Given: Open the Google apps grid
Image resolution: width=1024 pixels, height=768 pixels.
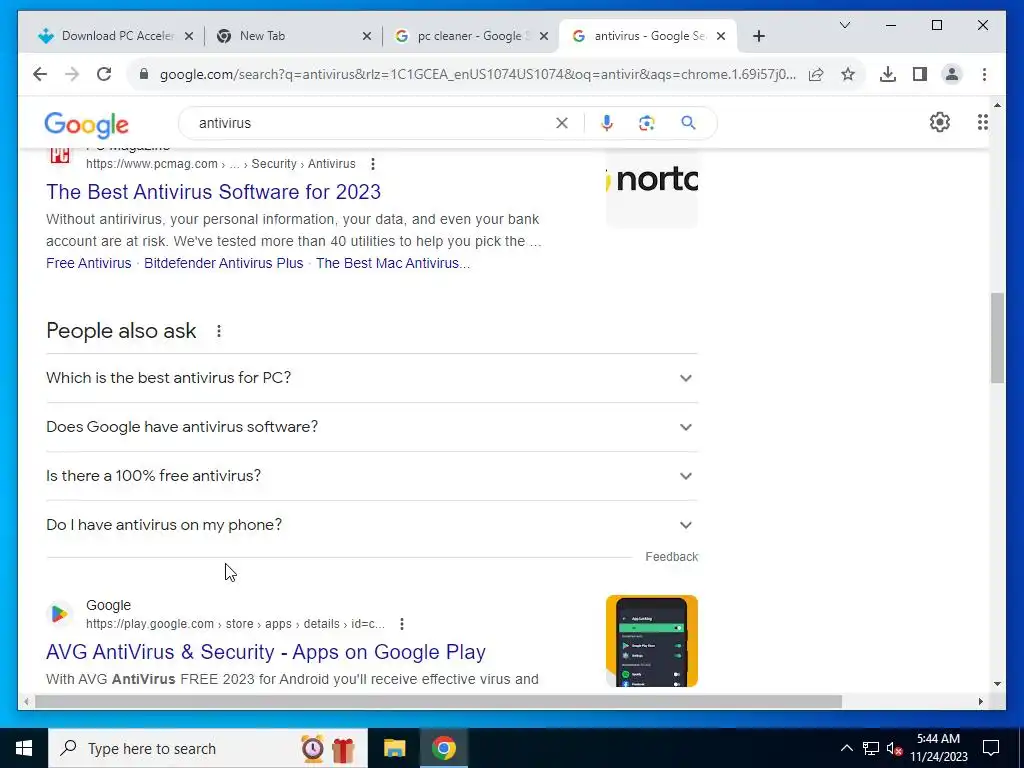Looking at the screenshot, I should [982, 122].
